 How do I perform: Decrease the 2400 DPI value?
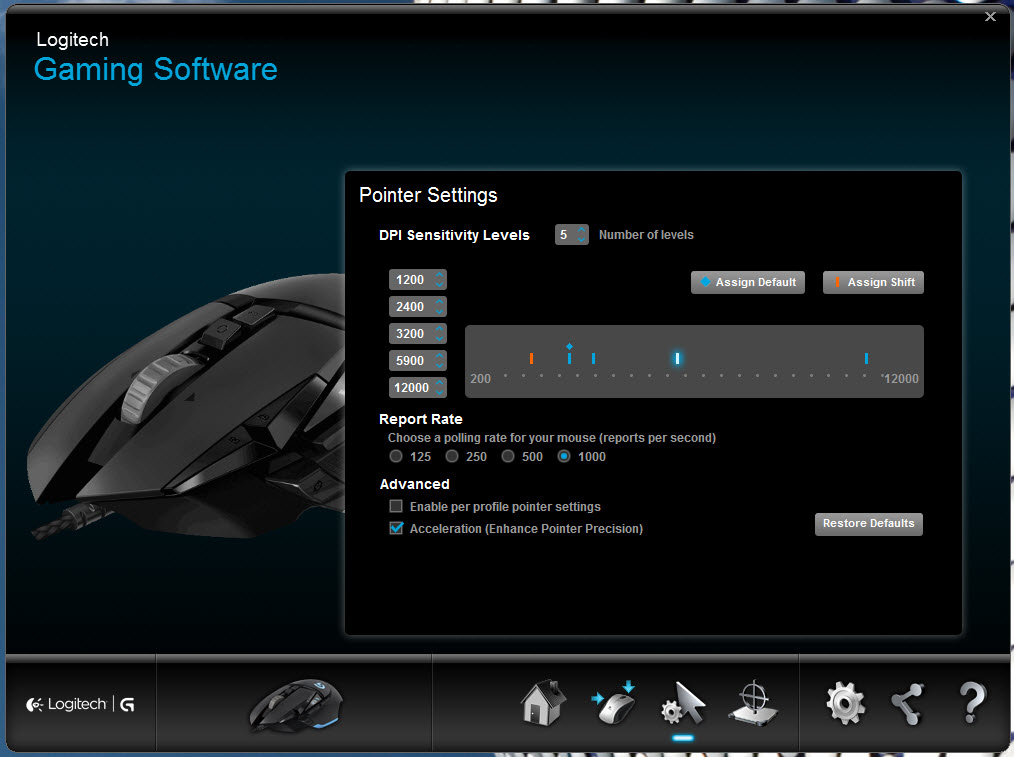[440, 312]
